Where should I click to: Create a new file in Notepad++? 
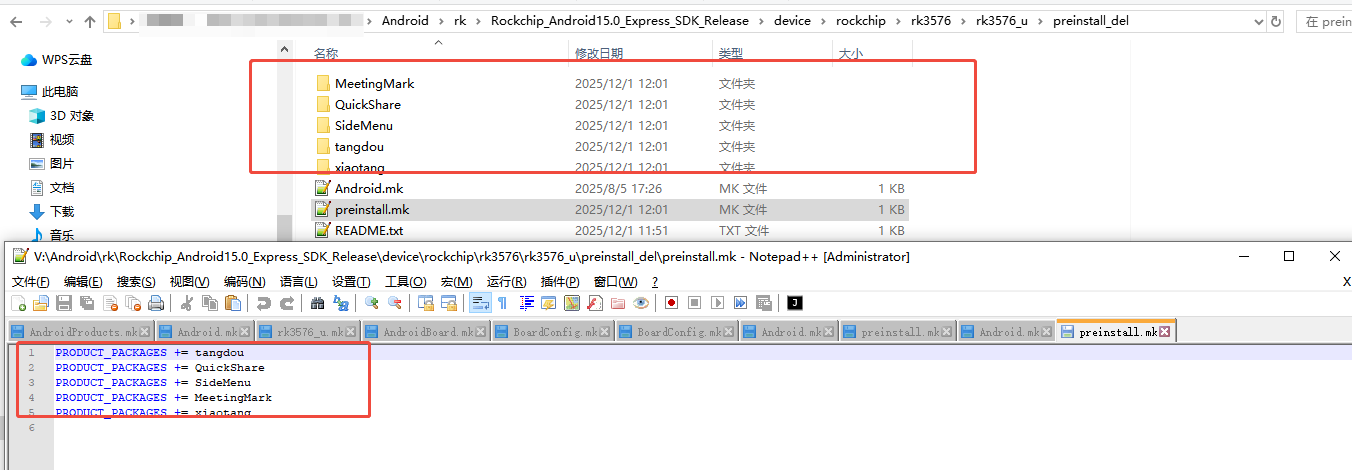(18, 303)
